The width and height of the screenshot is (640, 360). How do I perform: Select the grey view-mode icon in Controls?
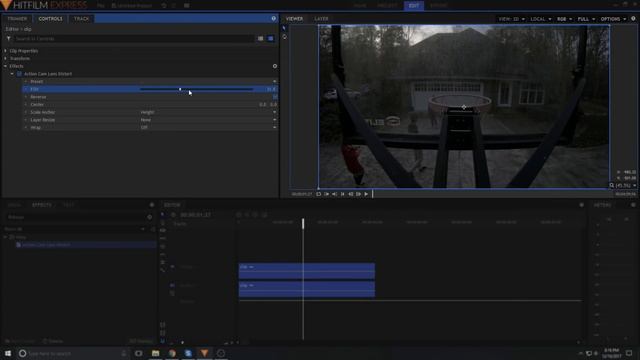click(260, 38)
